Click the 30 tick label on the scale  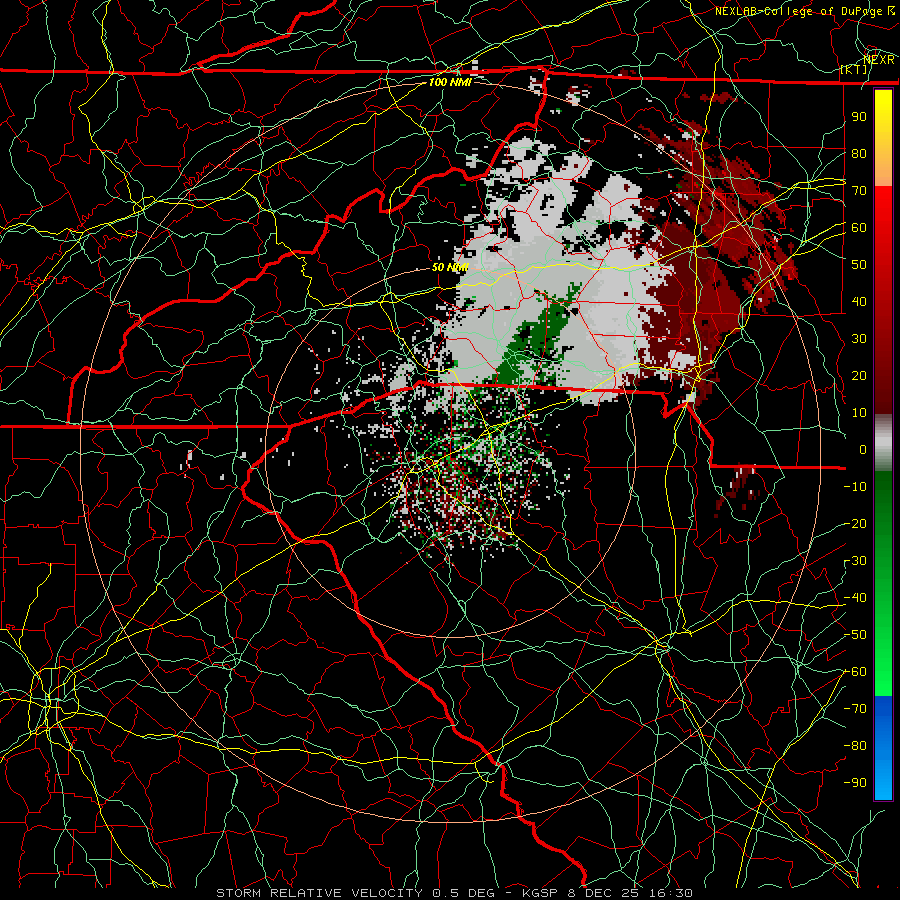click(859, 339)
